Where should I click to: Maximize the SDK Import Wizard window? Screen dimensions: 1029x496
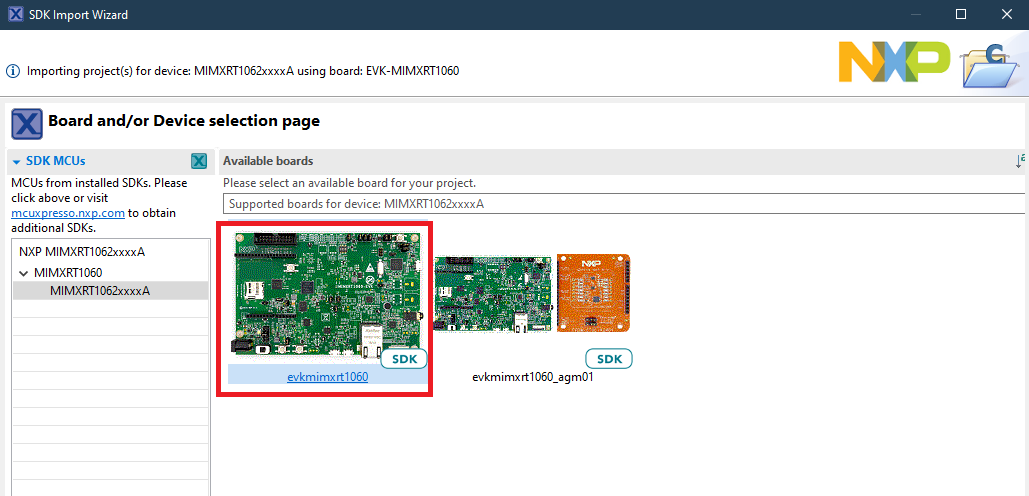click(x=961, y=15)
